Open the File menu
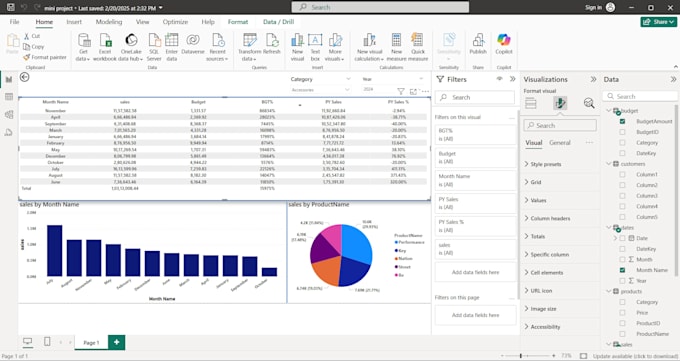Image resolution: width=680 pixels, height=361 pixels. (14, 22)
